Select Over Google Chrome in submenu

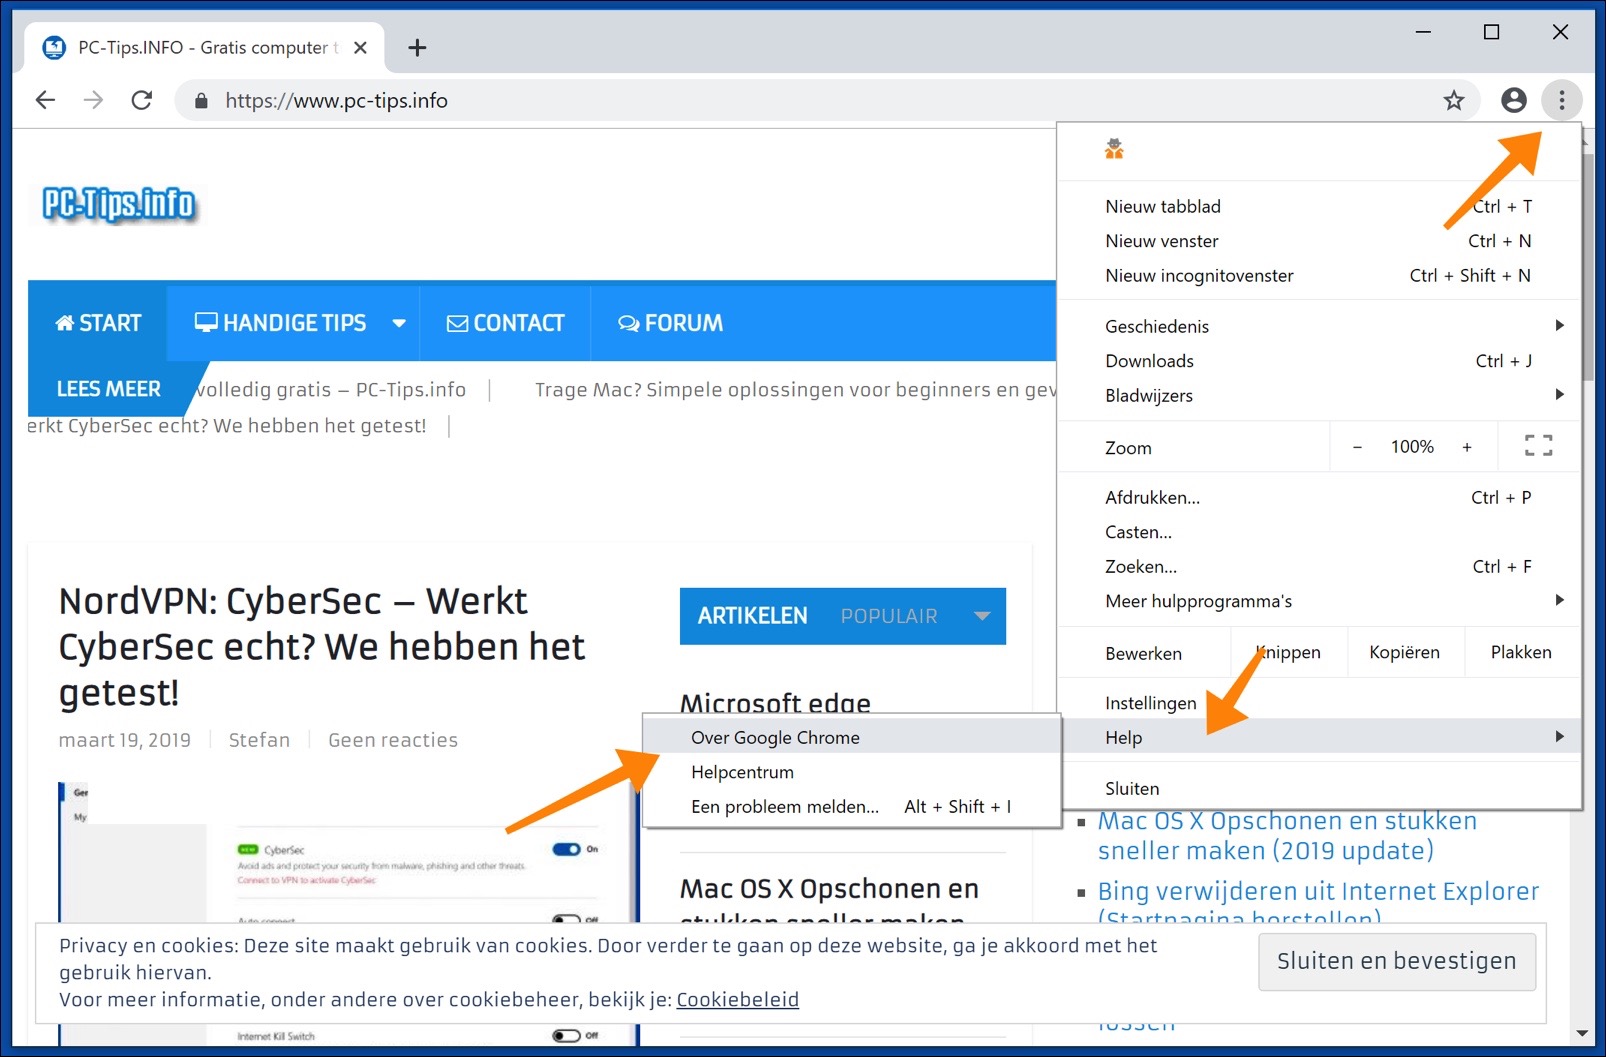[851, 737]
